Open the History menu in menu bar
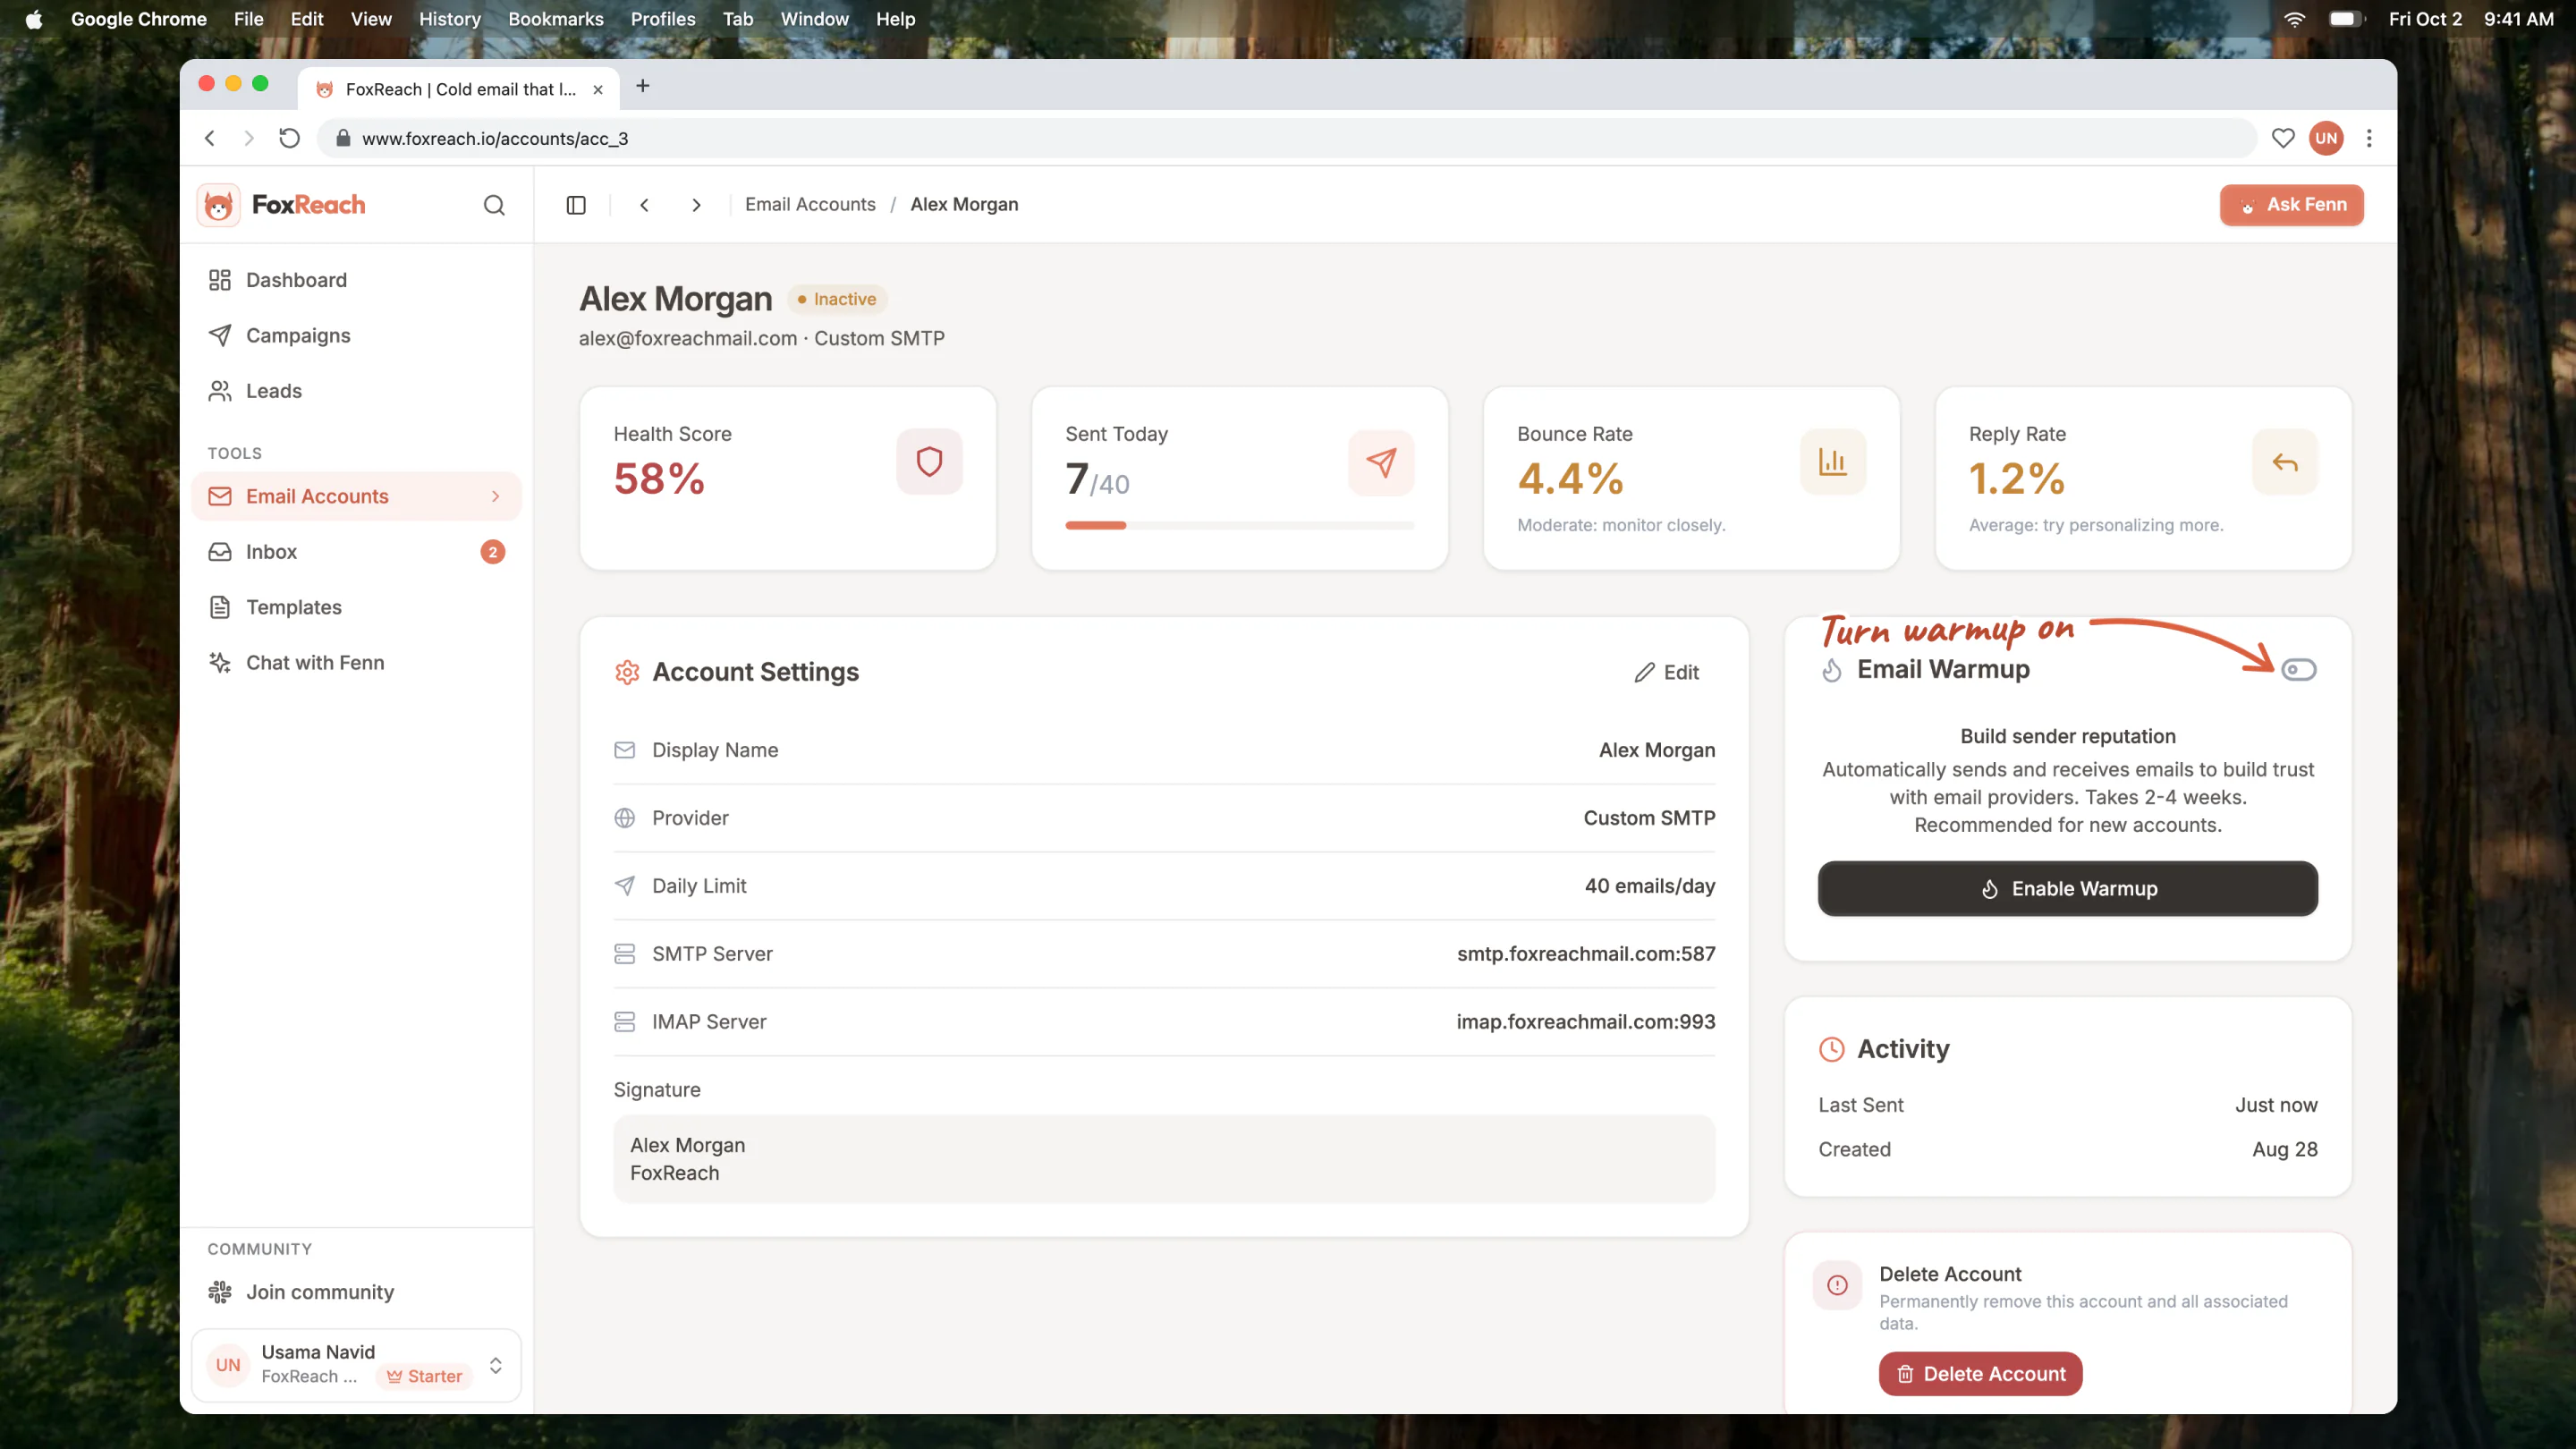 (449, 19)
